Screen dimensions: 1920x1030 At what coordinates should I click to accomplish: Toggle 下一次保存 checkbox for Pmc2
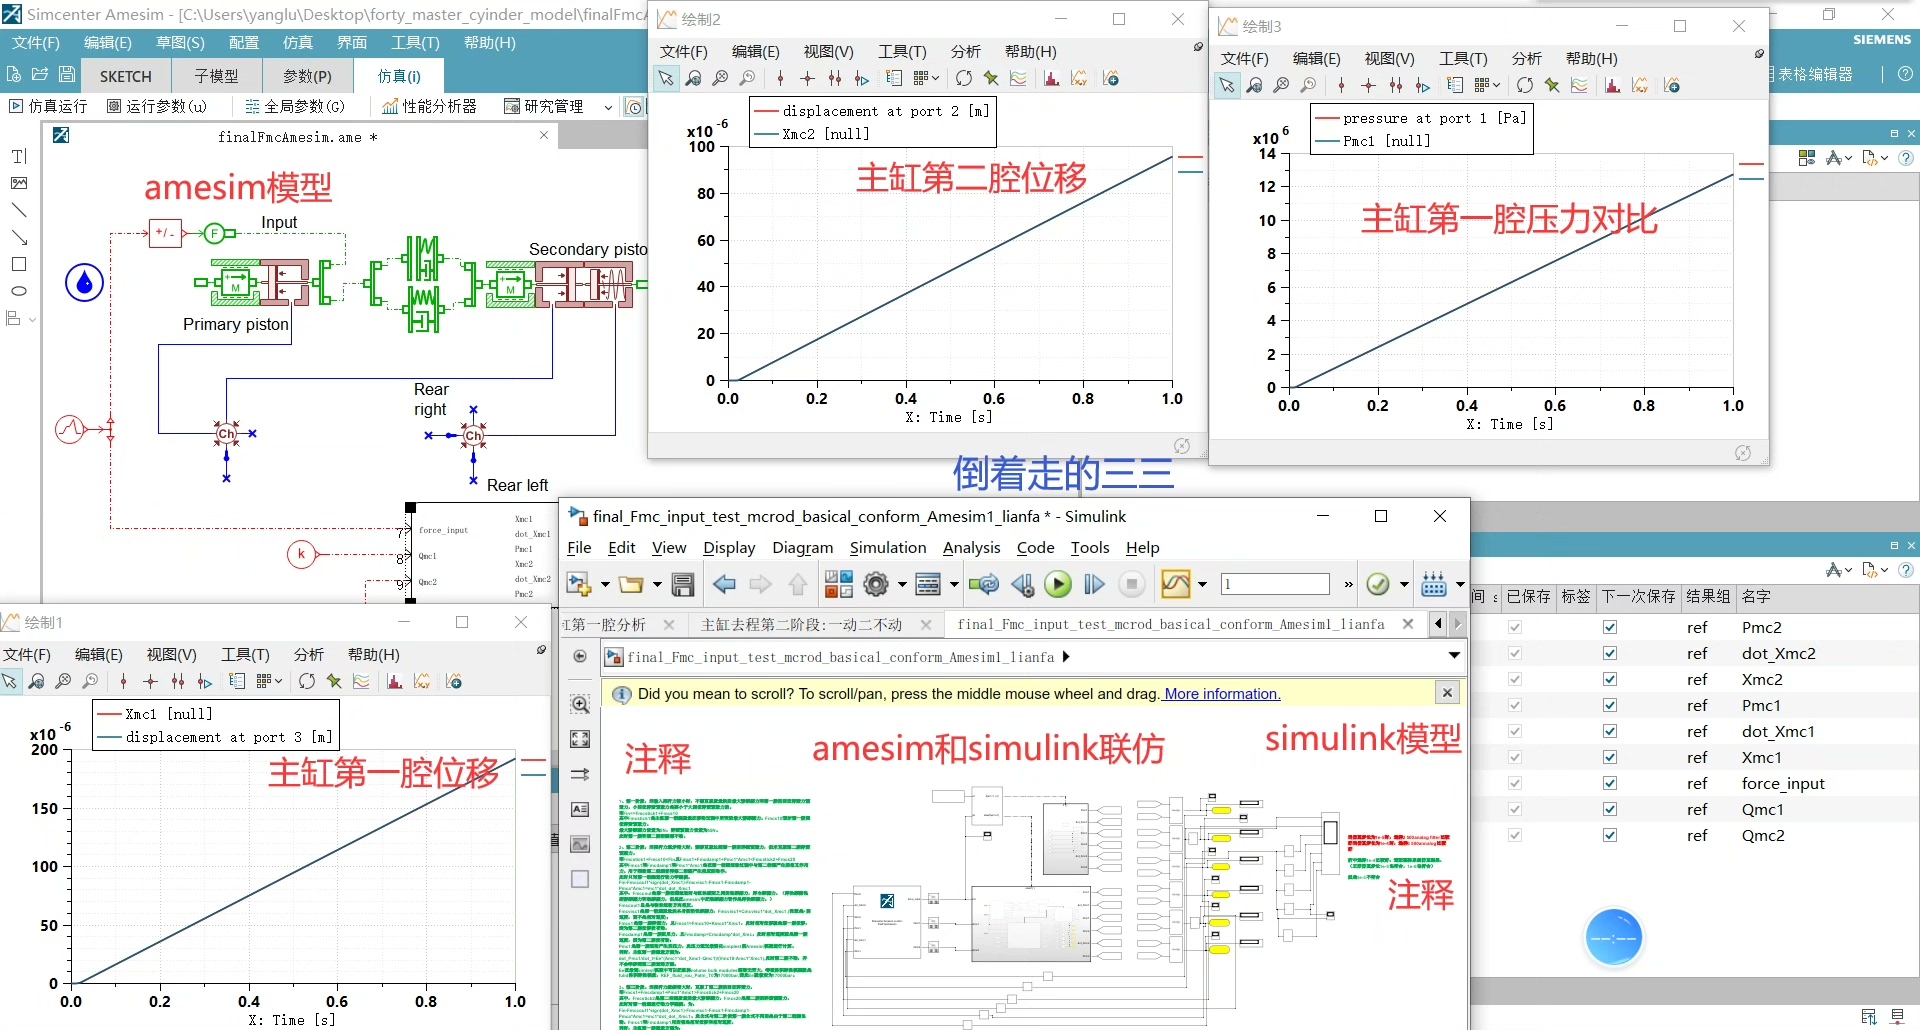coord(1610,627)
